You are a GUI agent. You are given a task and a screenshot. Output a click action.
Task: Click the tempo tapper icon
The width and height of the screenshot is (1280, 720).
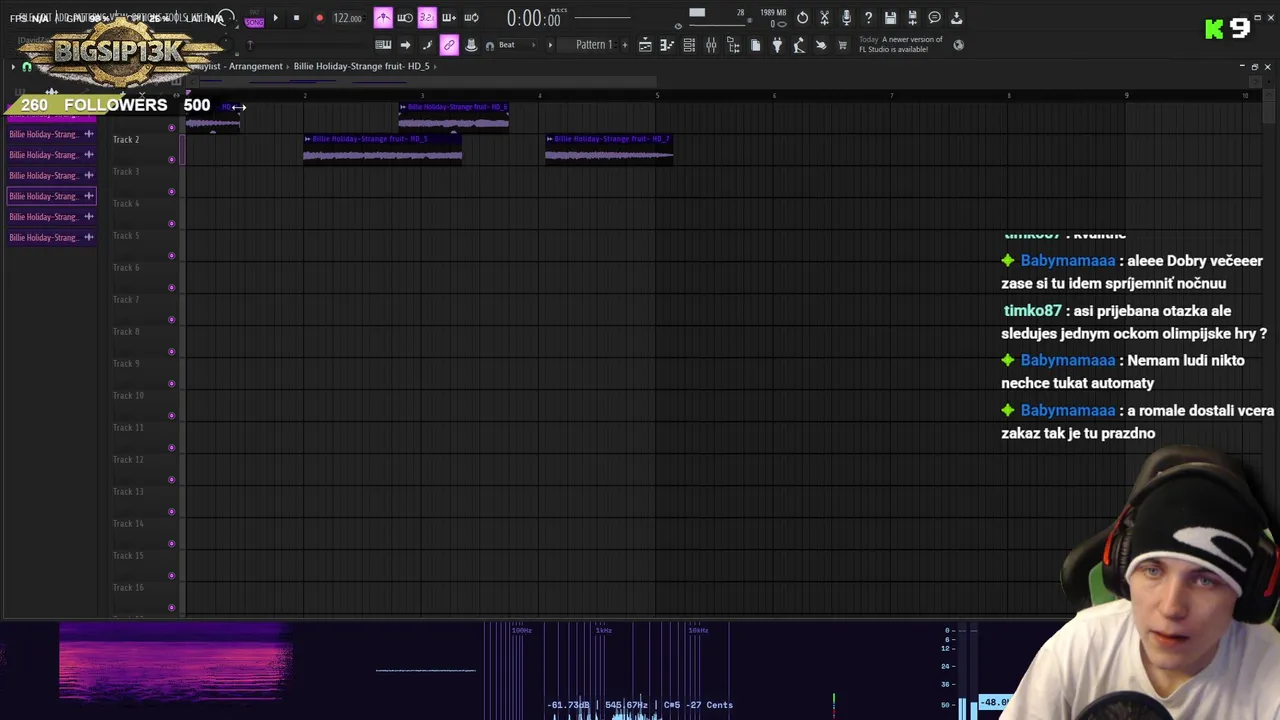[x=799, y=45]
